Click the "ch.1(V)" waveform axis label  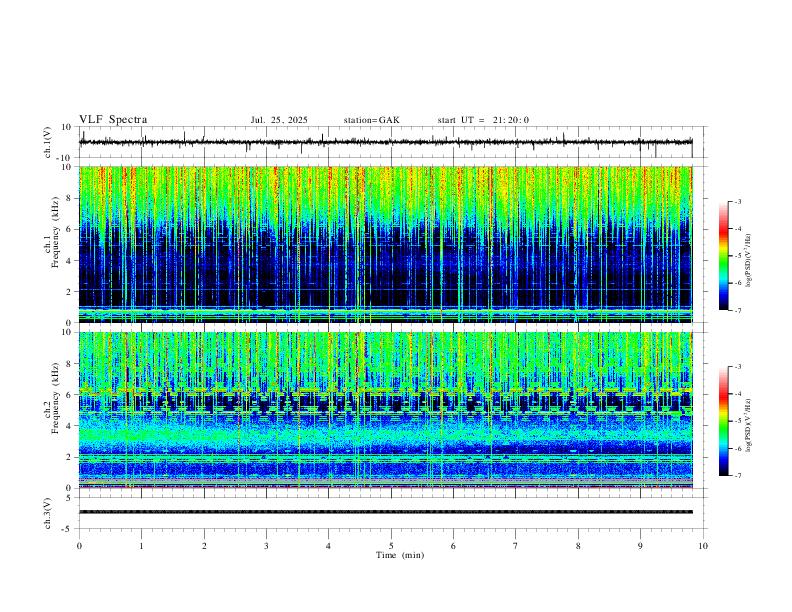point(48,142)
